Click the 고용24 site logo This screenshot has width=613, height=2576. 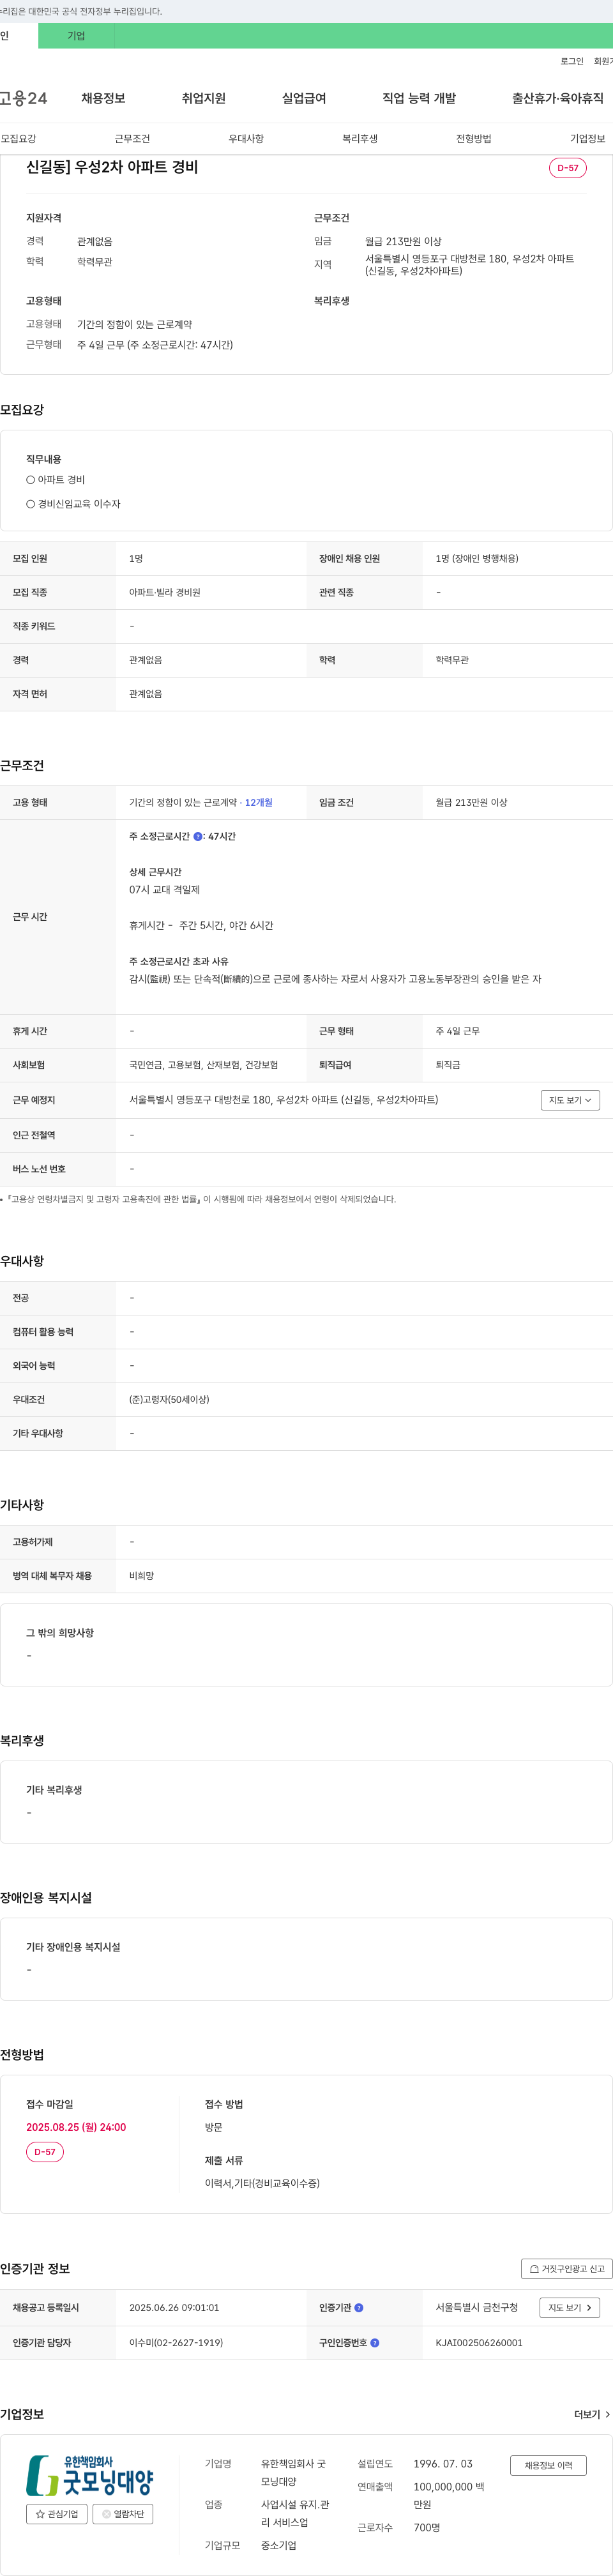click(x=23, y=98)
